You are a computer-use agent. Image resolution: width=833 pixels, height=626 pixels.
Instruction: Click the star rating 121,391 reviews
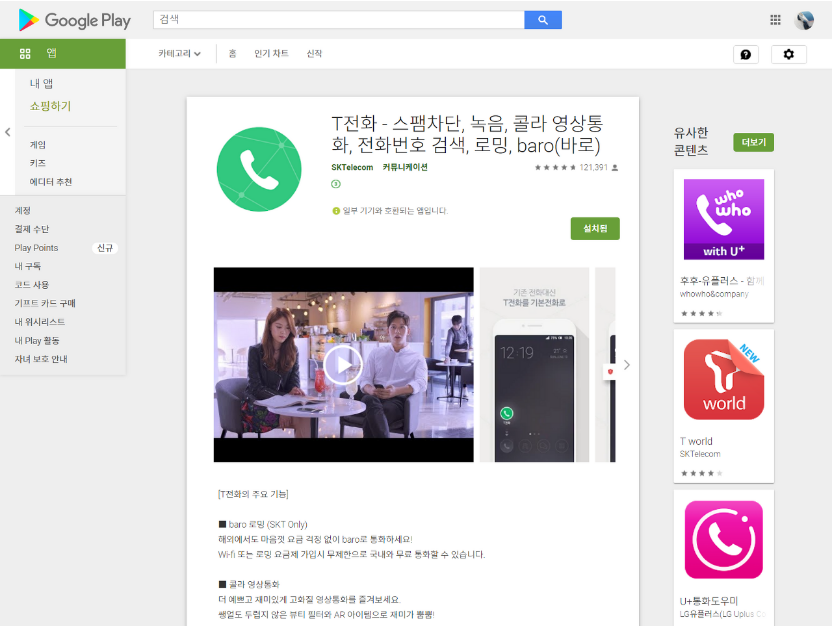coord(576,167)
